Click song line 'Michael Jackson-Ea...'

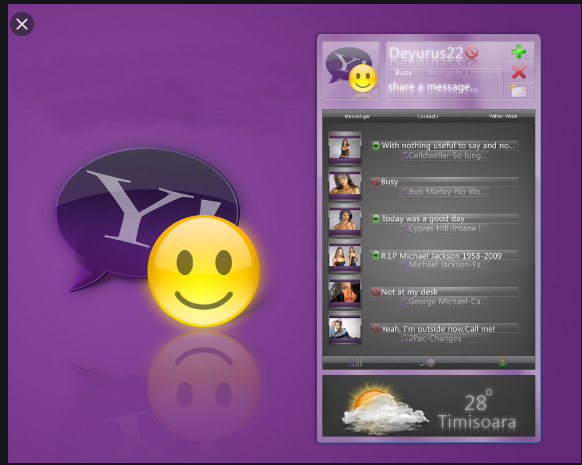[447, 265]
